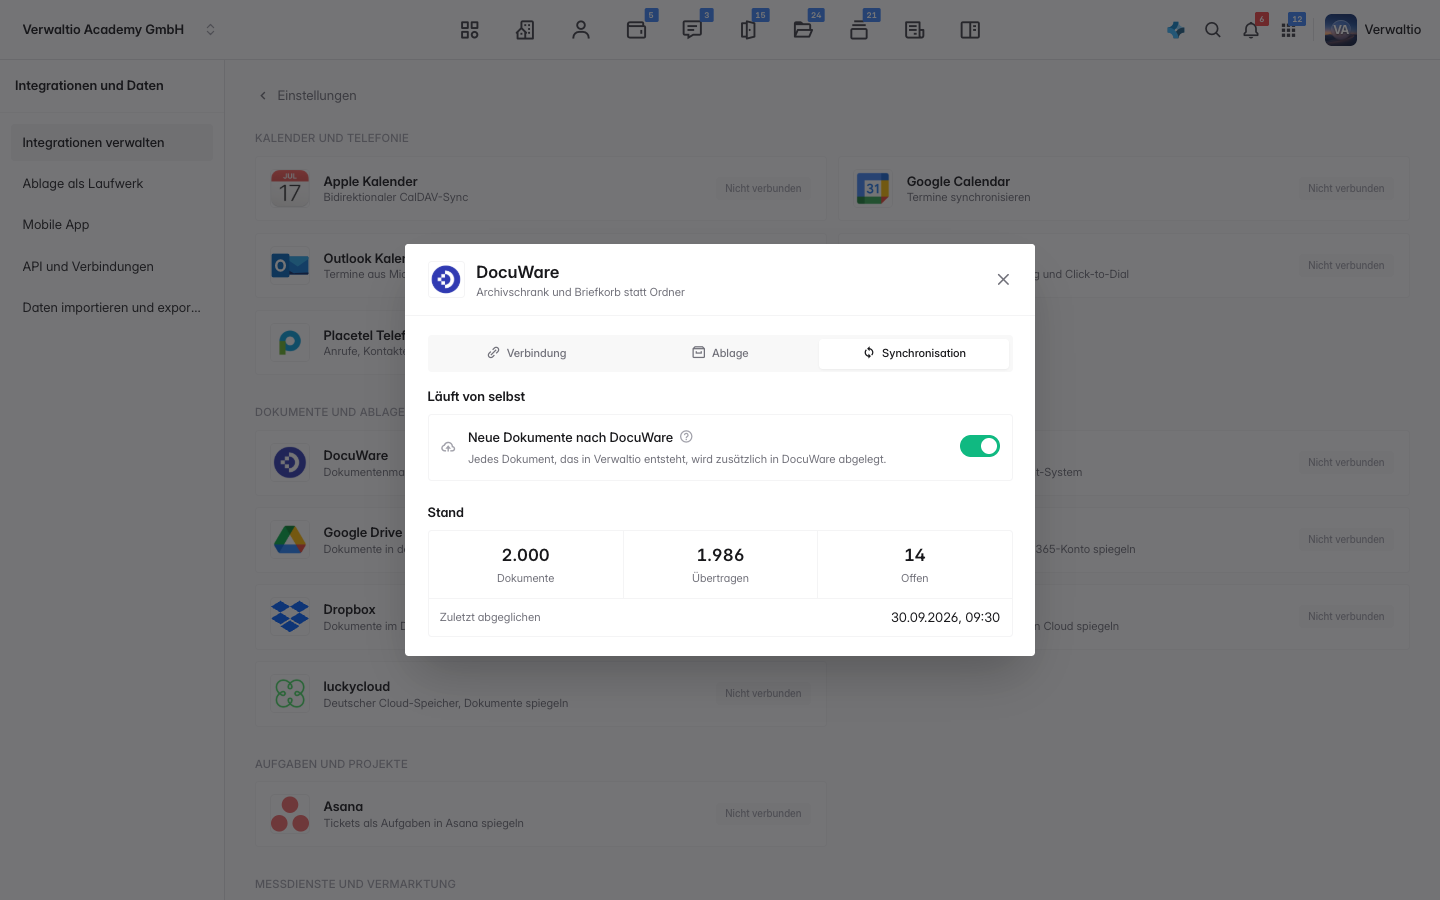Screen dimensions: 1440x900
Task: Select the Synchronisation tab
Action: [914, 353]
